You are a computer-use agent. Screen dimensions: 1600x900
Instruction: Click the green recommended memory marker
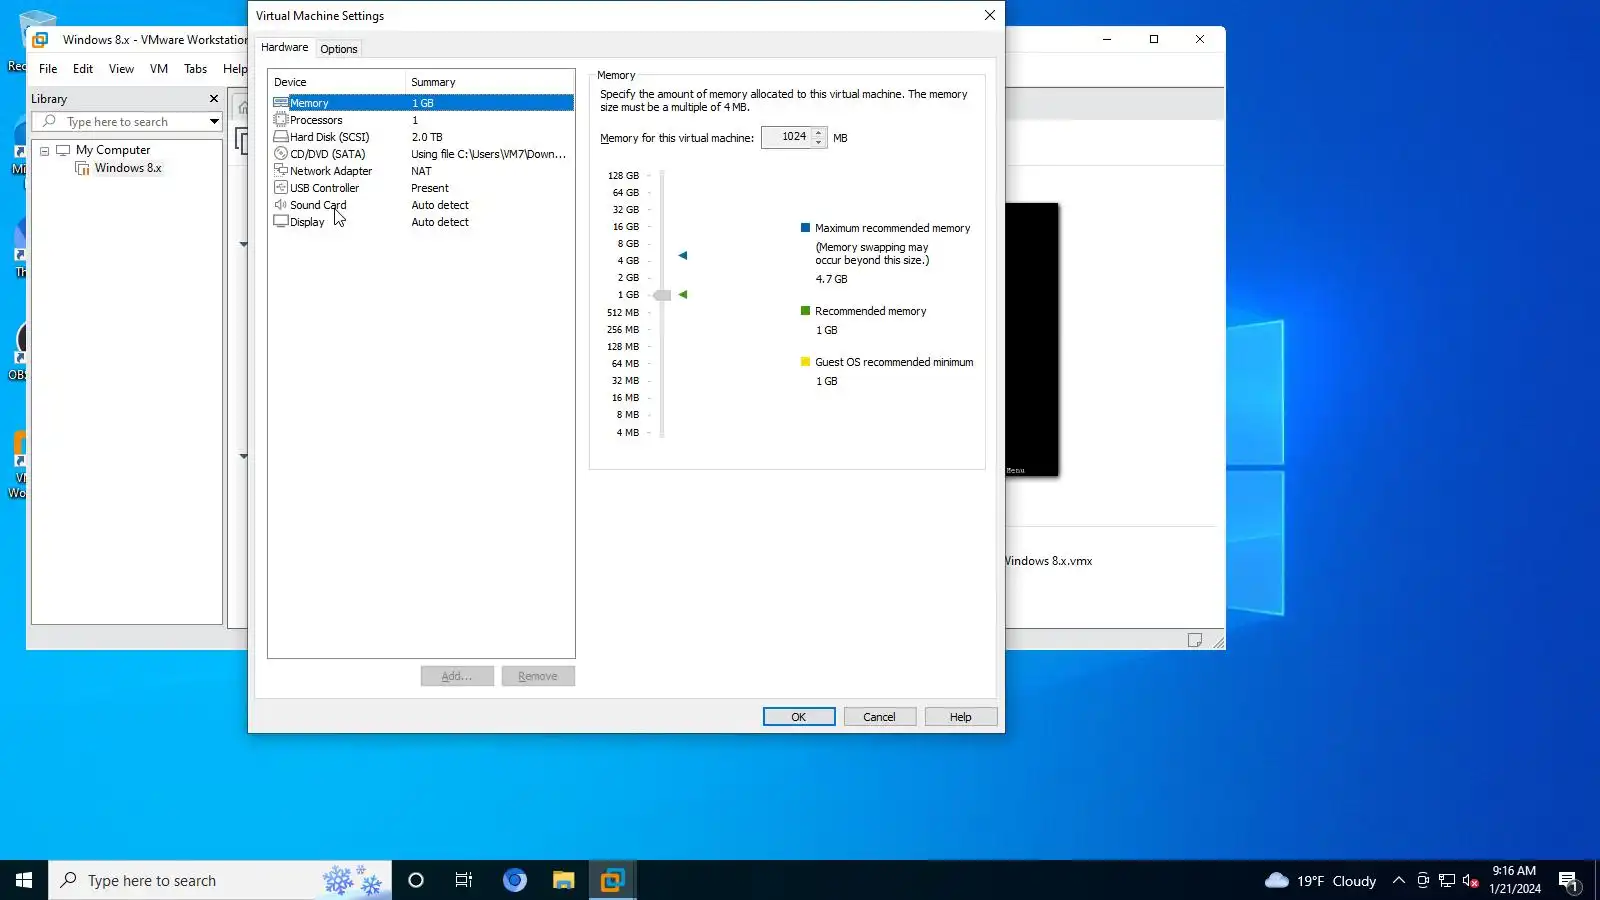point(683,295)
